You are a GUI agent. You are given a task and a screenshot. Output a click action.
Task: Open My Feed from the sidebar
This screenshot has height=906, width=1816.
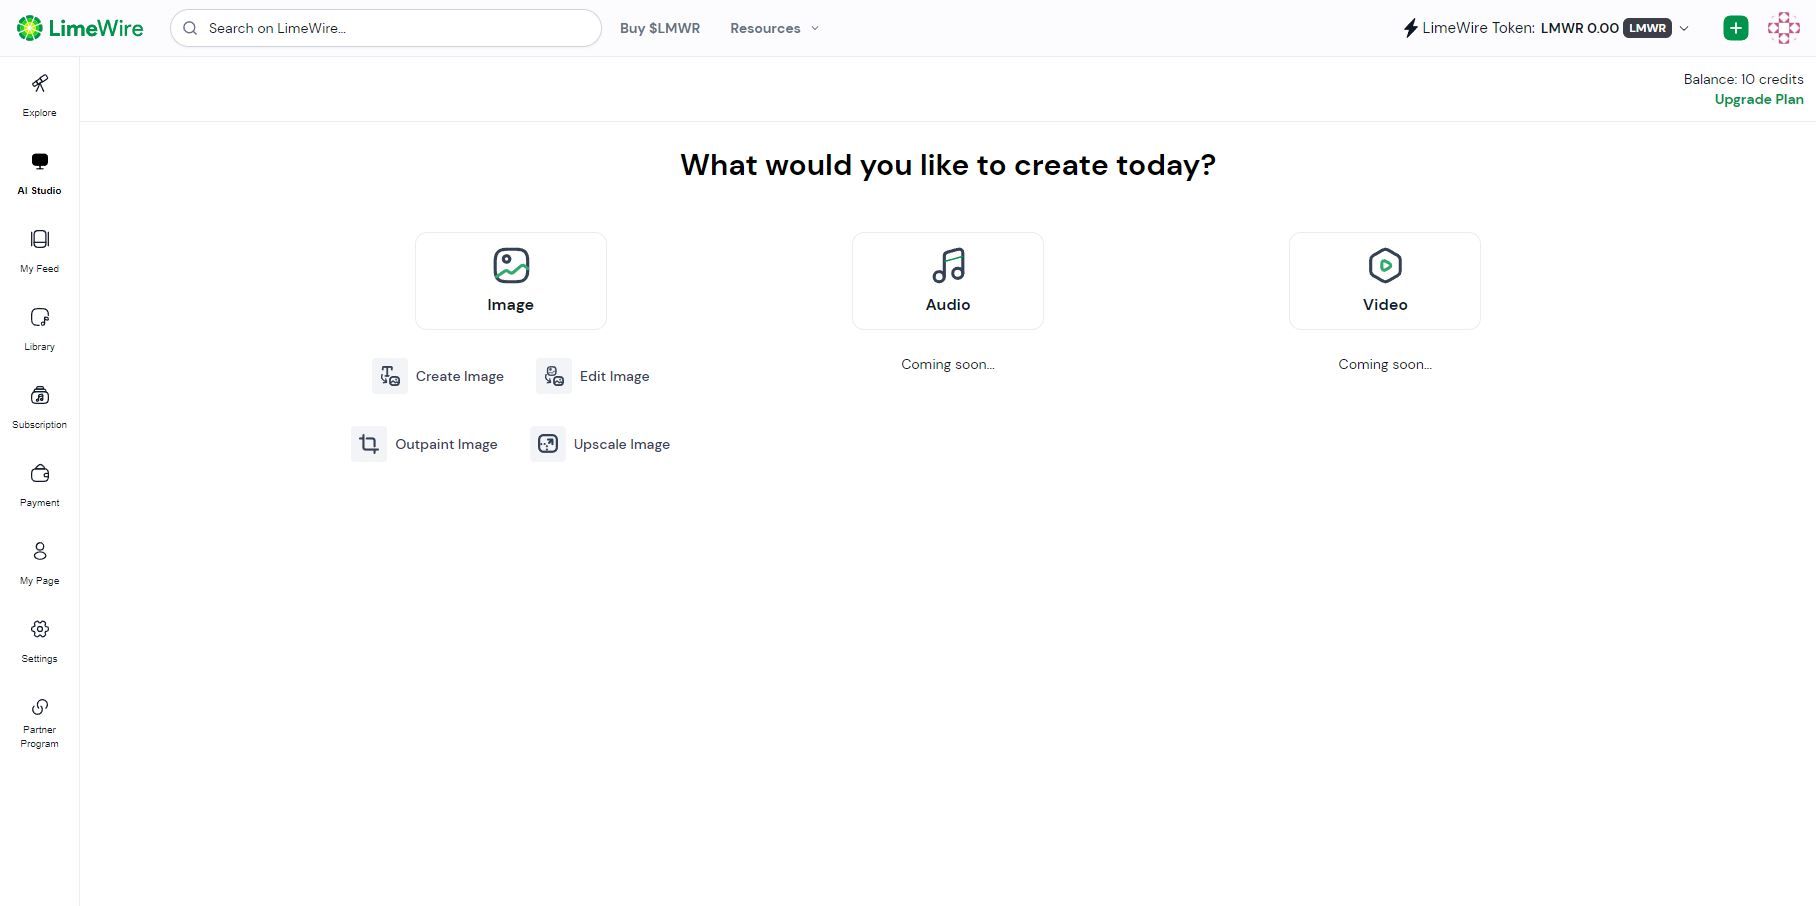point(39,251)
